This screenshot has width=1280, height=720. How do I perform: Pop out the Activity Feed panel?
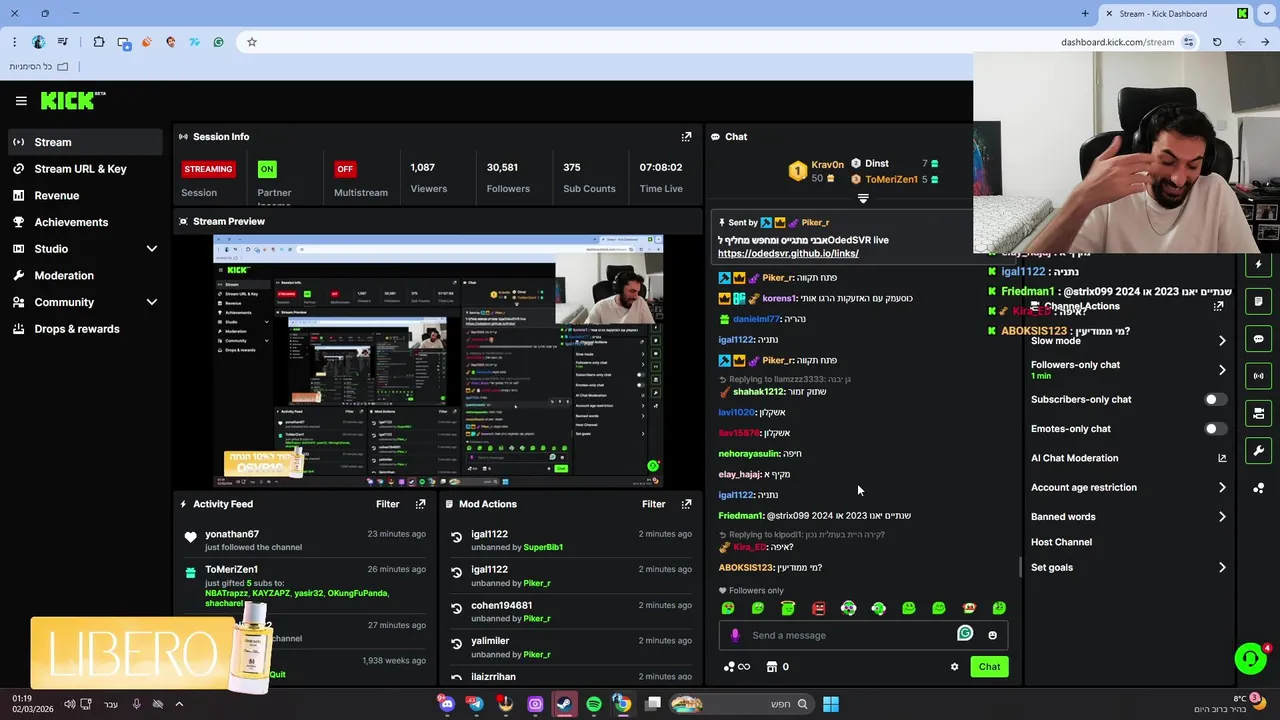(x=420, y=504)
